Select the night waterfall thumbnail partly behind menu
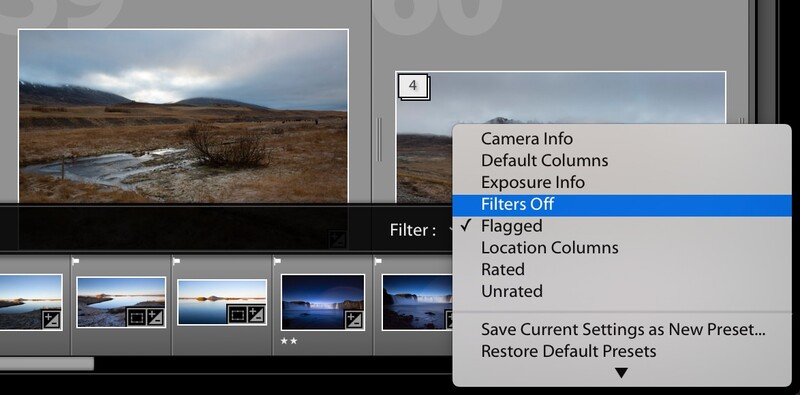Image resolution: width=800 pixels, height=395 pixels. coord(417,303)
